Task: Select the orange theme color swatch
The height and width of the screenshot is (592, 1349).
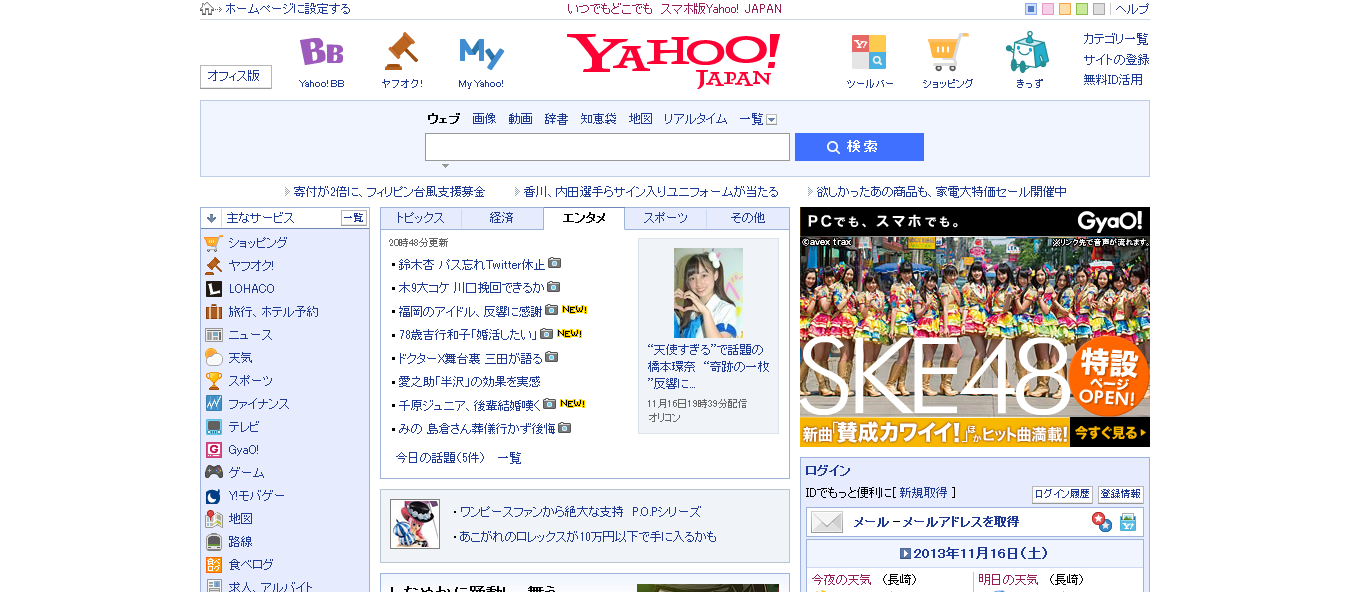Action: tap(1065, 9)
